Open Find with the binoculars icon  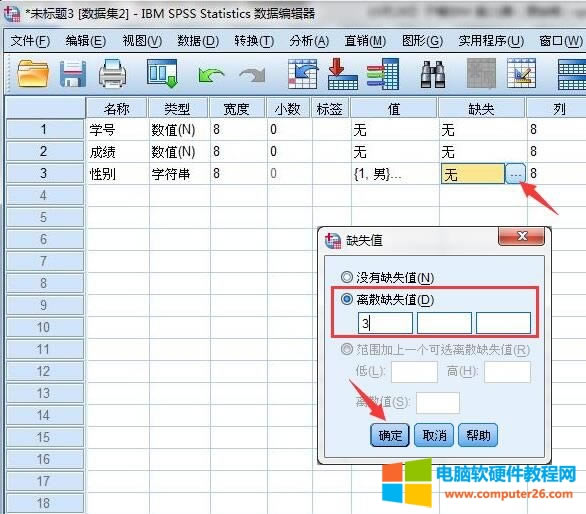[433, 75]
